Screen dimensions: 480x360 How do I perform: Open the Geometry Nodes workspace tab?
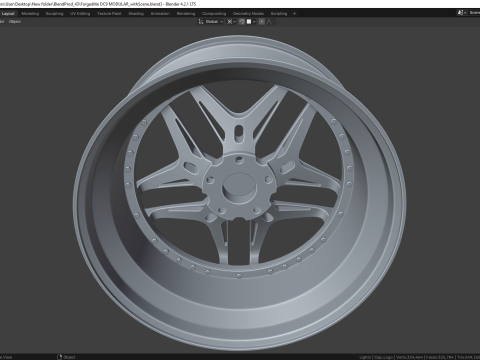coord(248,14)
